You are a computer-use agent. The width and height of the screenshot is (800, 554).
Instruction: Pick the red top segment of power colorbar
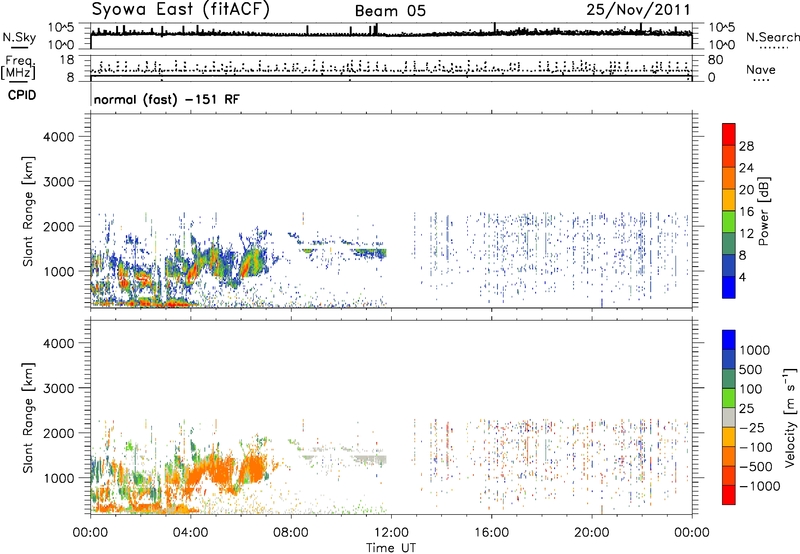point(729,135)
